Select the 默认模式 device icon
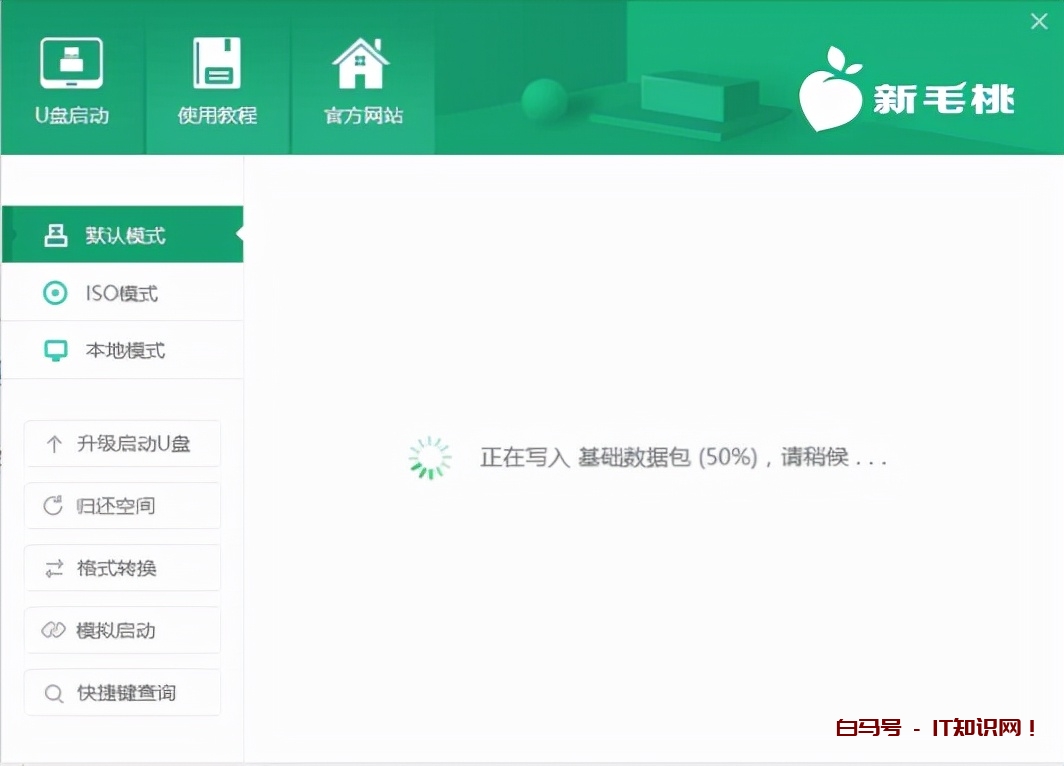 pos(55,232)
